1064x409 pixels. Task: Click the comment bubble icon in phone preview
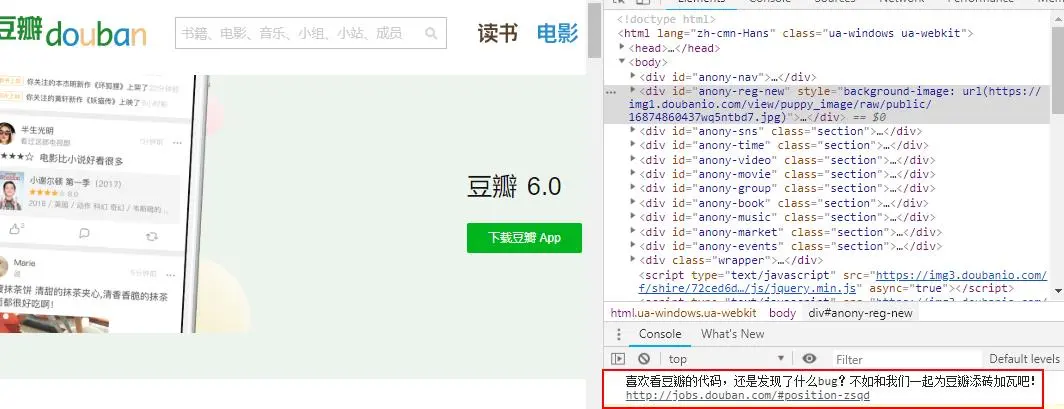point(84,233)
